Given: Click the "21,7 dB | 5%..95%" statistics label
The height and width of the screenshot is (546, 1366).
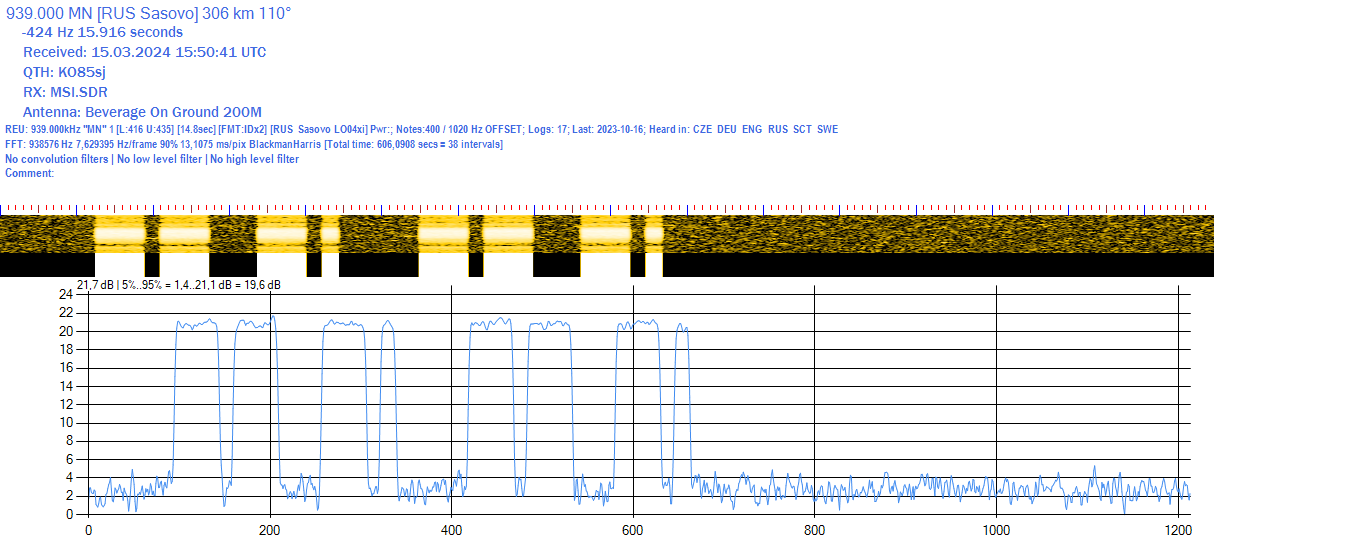Looking at the screenshot, I should [x=179, y=285].
